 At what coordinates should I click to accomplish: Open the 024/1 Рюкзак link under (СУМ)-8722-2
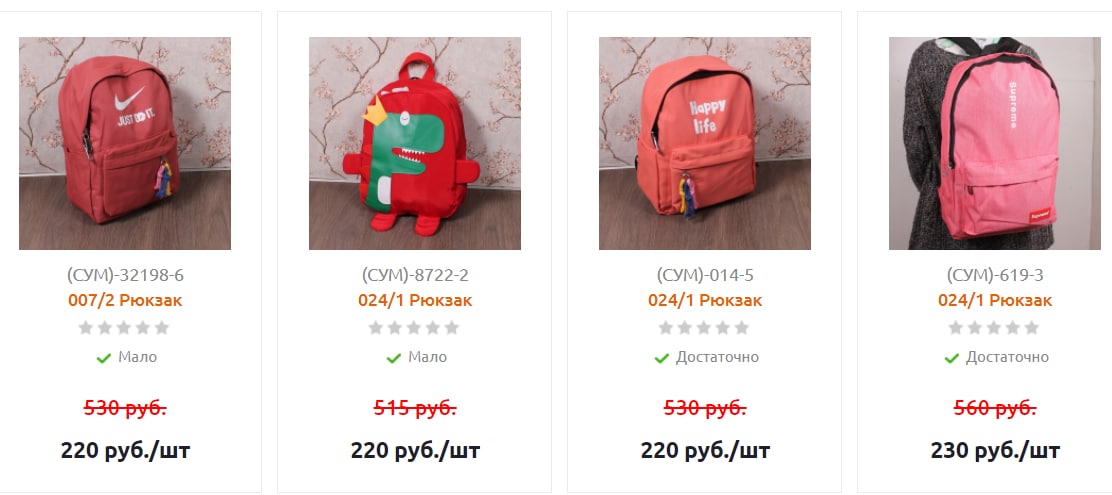(x=415, y=301)
